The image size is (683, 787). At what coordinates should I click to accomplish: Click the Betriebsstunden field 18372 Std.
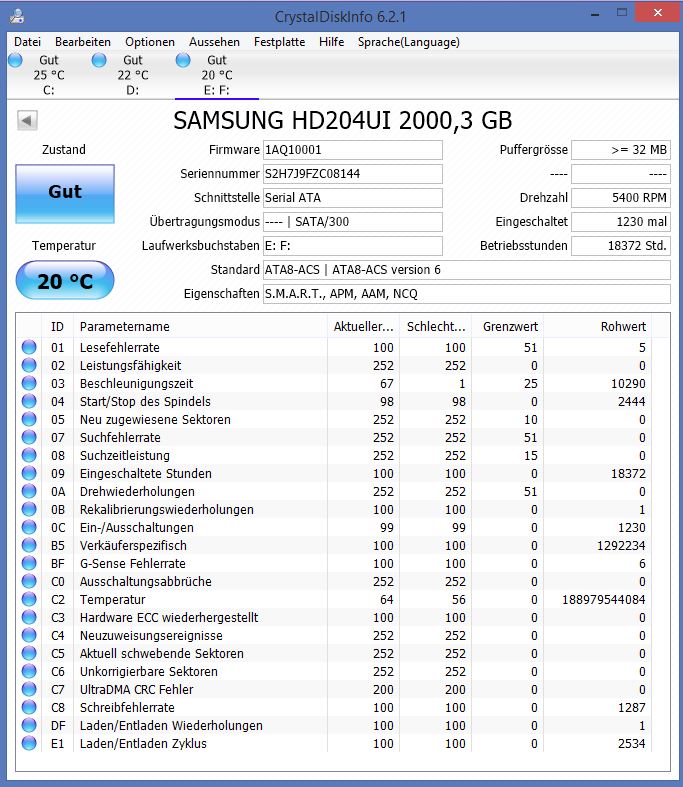[x=621, y=246]
